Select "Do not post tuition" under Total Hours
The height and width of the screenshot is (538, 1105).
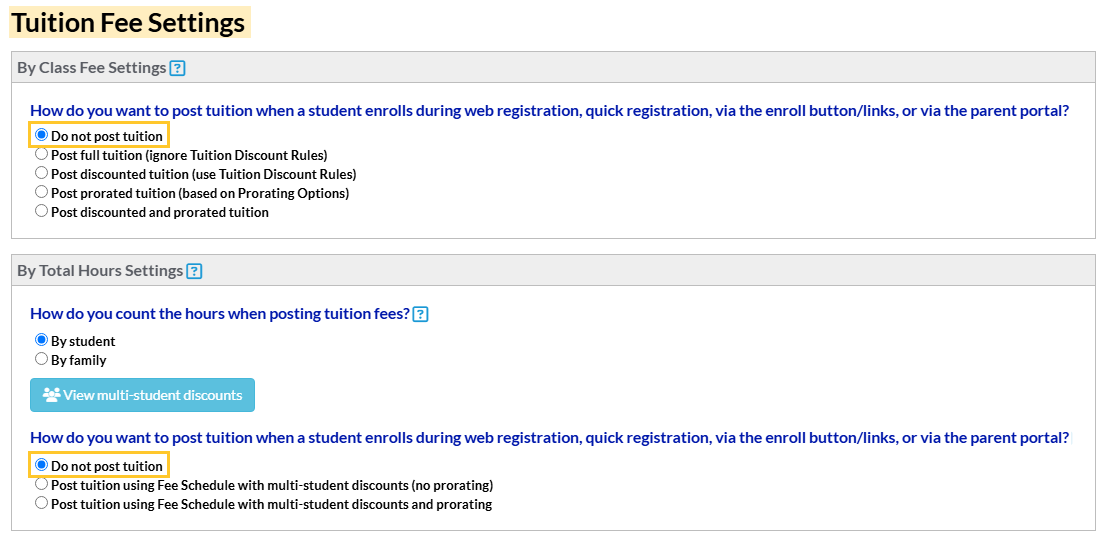pyautogui.click(x=41, y=465)
